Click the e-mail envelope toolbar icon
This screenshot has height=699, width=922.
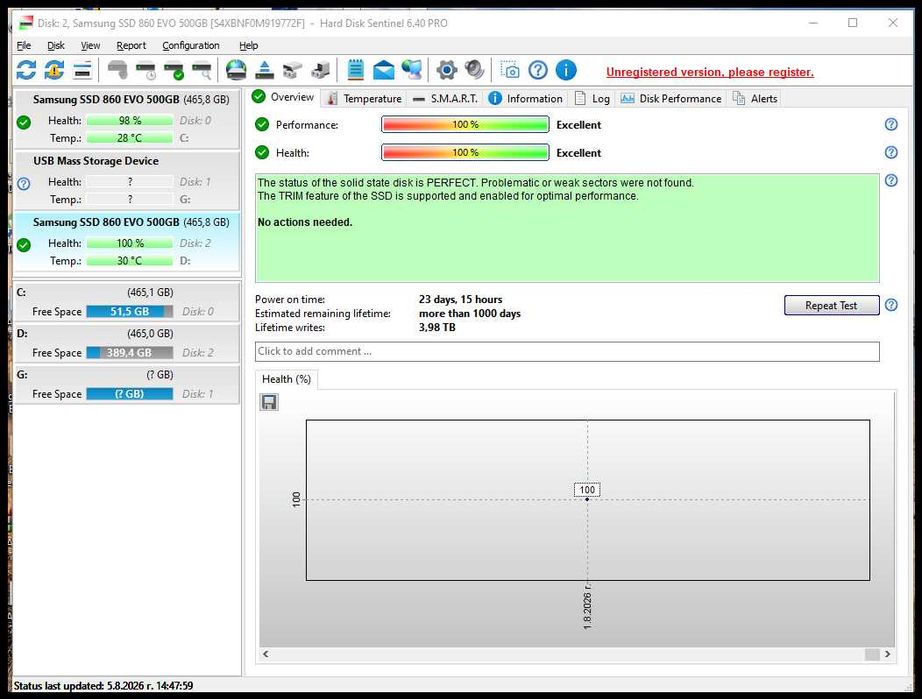(383, 71)
